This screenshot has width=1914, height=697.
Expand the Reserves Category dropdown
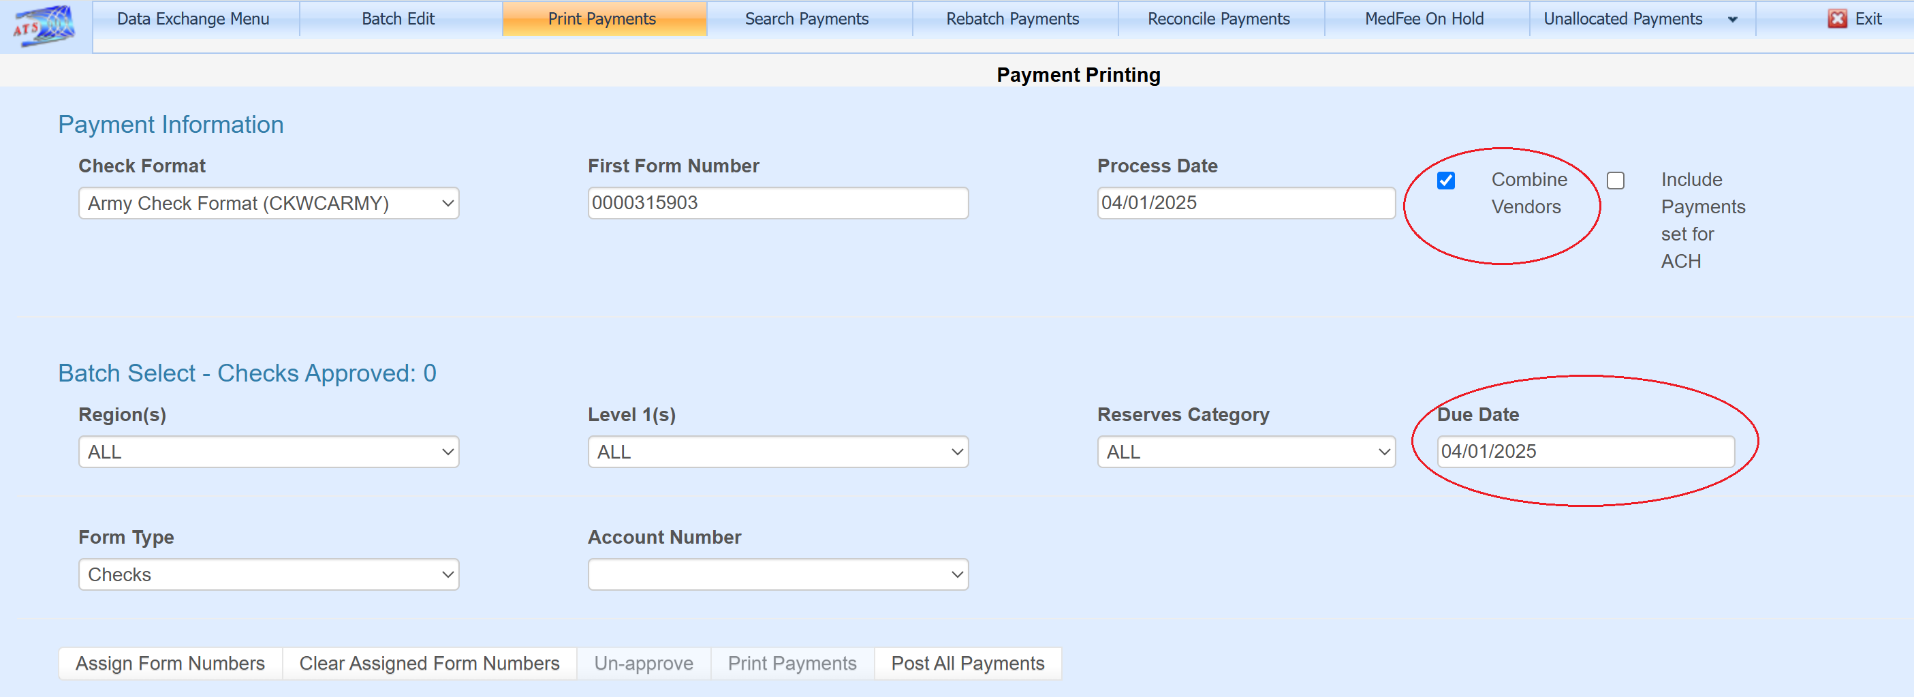[x=1245, y=452]
